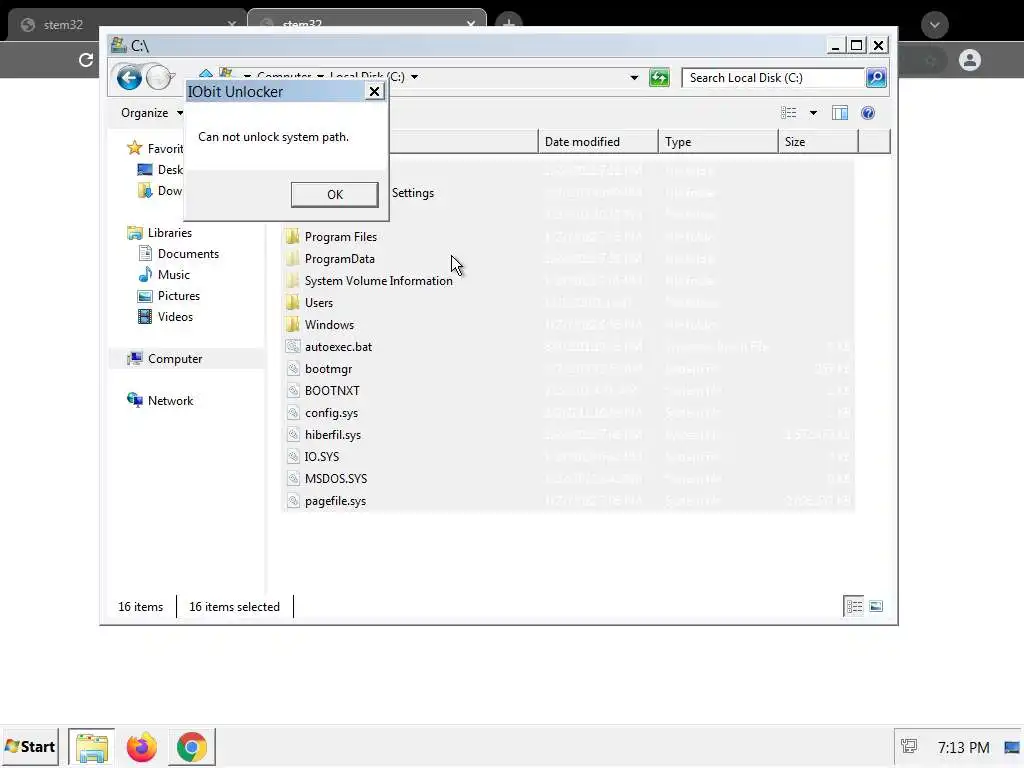
Task: Click the system tray network icon
Action: (x=909, y=746)
